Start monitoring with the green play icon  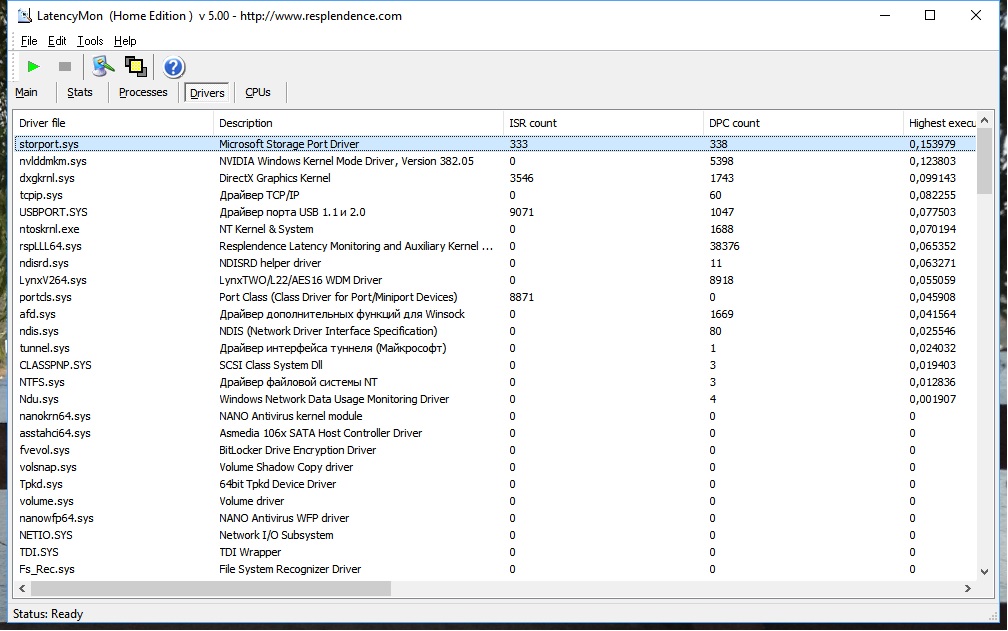(33, 66)
